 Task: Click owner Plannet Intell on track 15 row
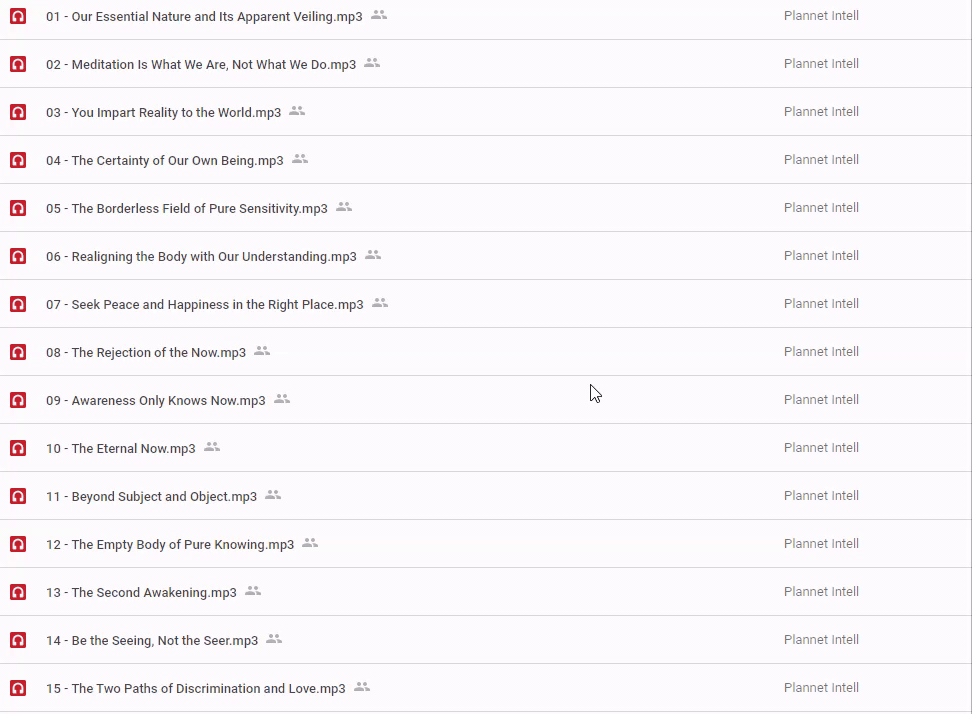pyautogui.click(x=821, y=688)
